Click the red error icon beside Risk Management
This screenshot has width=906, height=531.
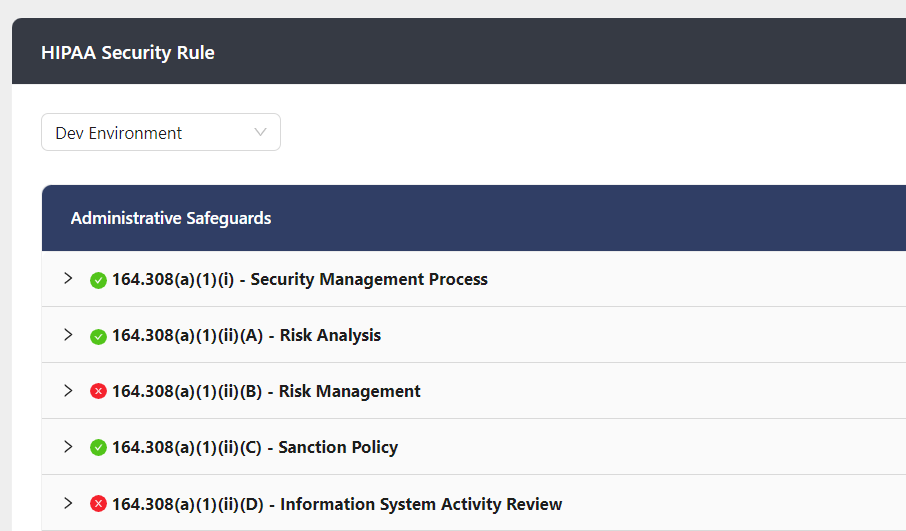98,392
